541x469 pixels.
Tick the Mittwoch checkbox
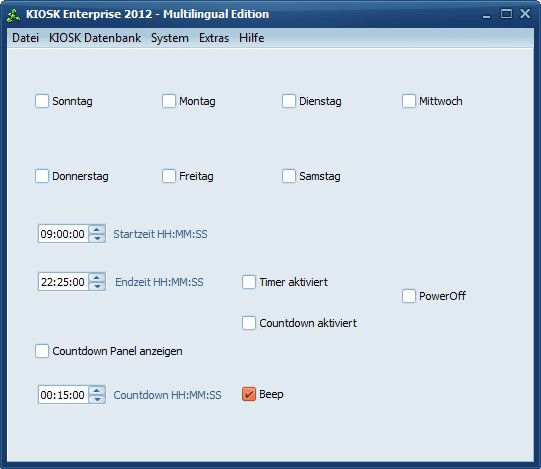(x=409, y=101)
